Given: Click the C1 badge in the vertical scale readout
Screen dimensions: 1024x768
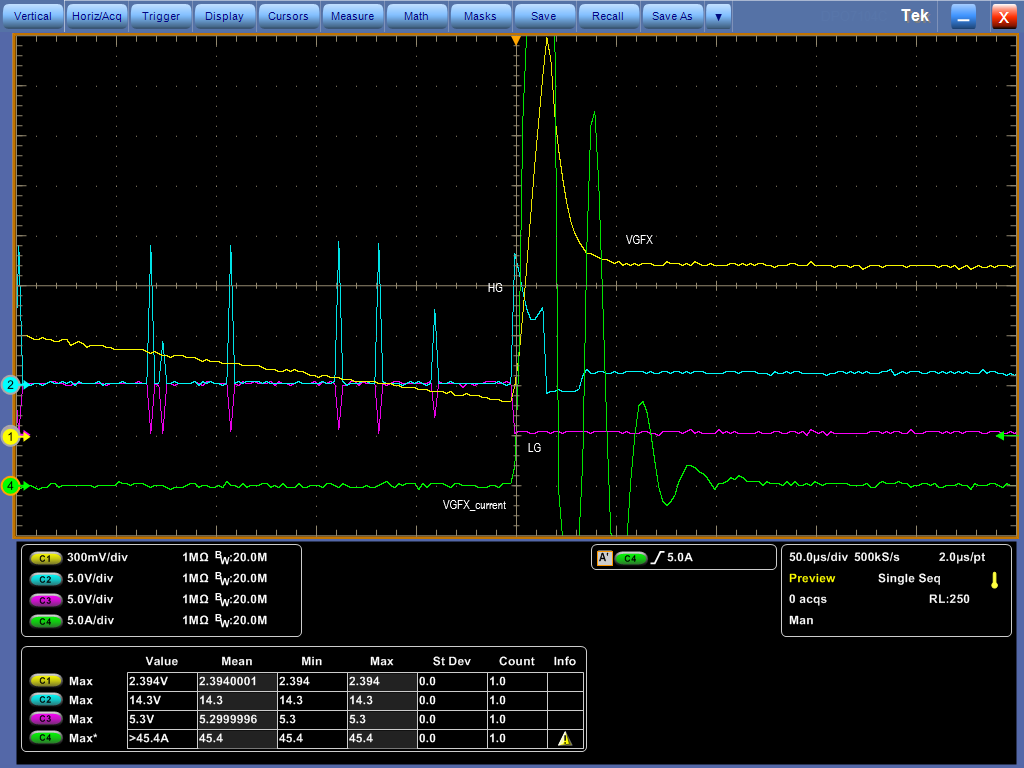Looking at the screenshot, I should [x=46, y=558].
